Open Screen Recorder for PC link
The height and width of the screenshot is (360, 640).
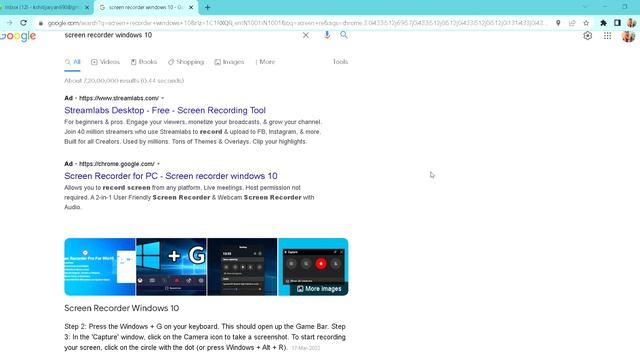click(171, 176)
